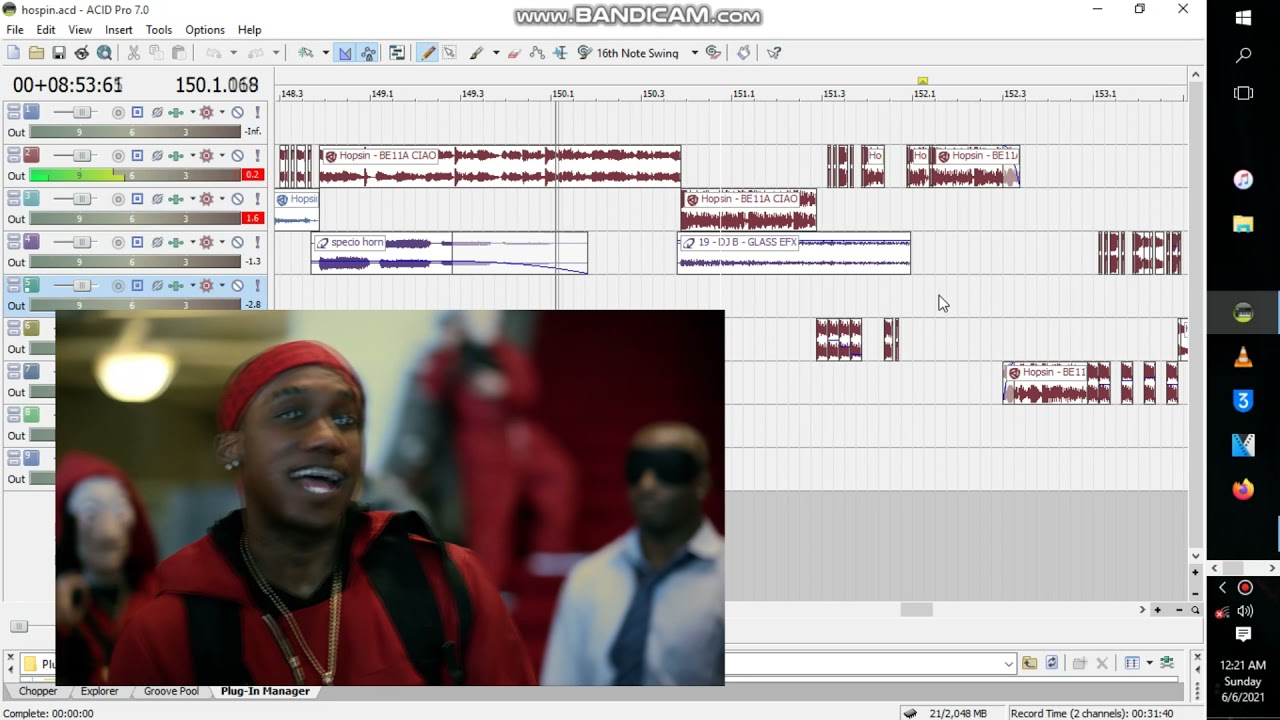Open the Edit menu
The height and width of the screenshot is (720, 1280).
tap(46, 30)
